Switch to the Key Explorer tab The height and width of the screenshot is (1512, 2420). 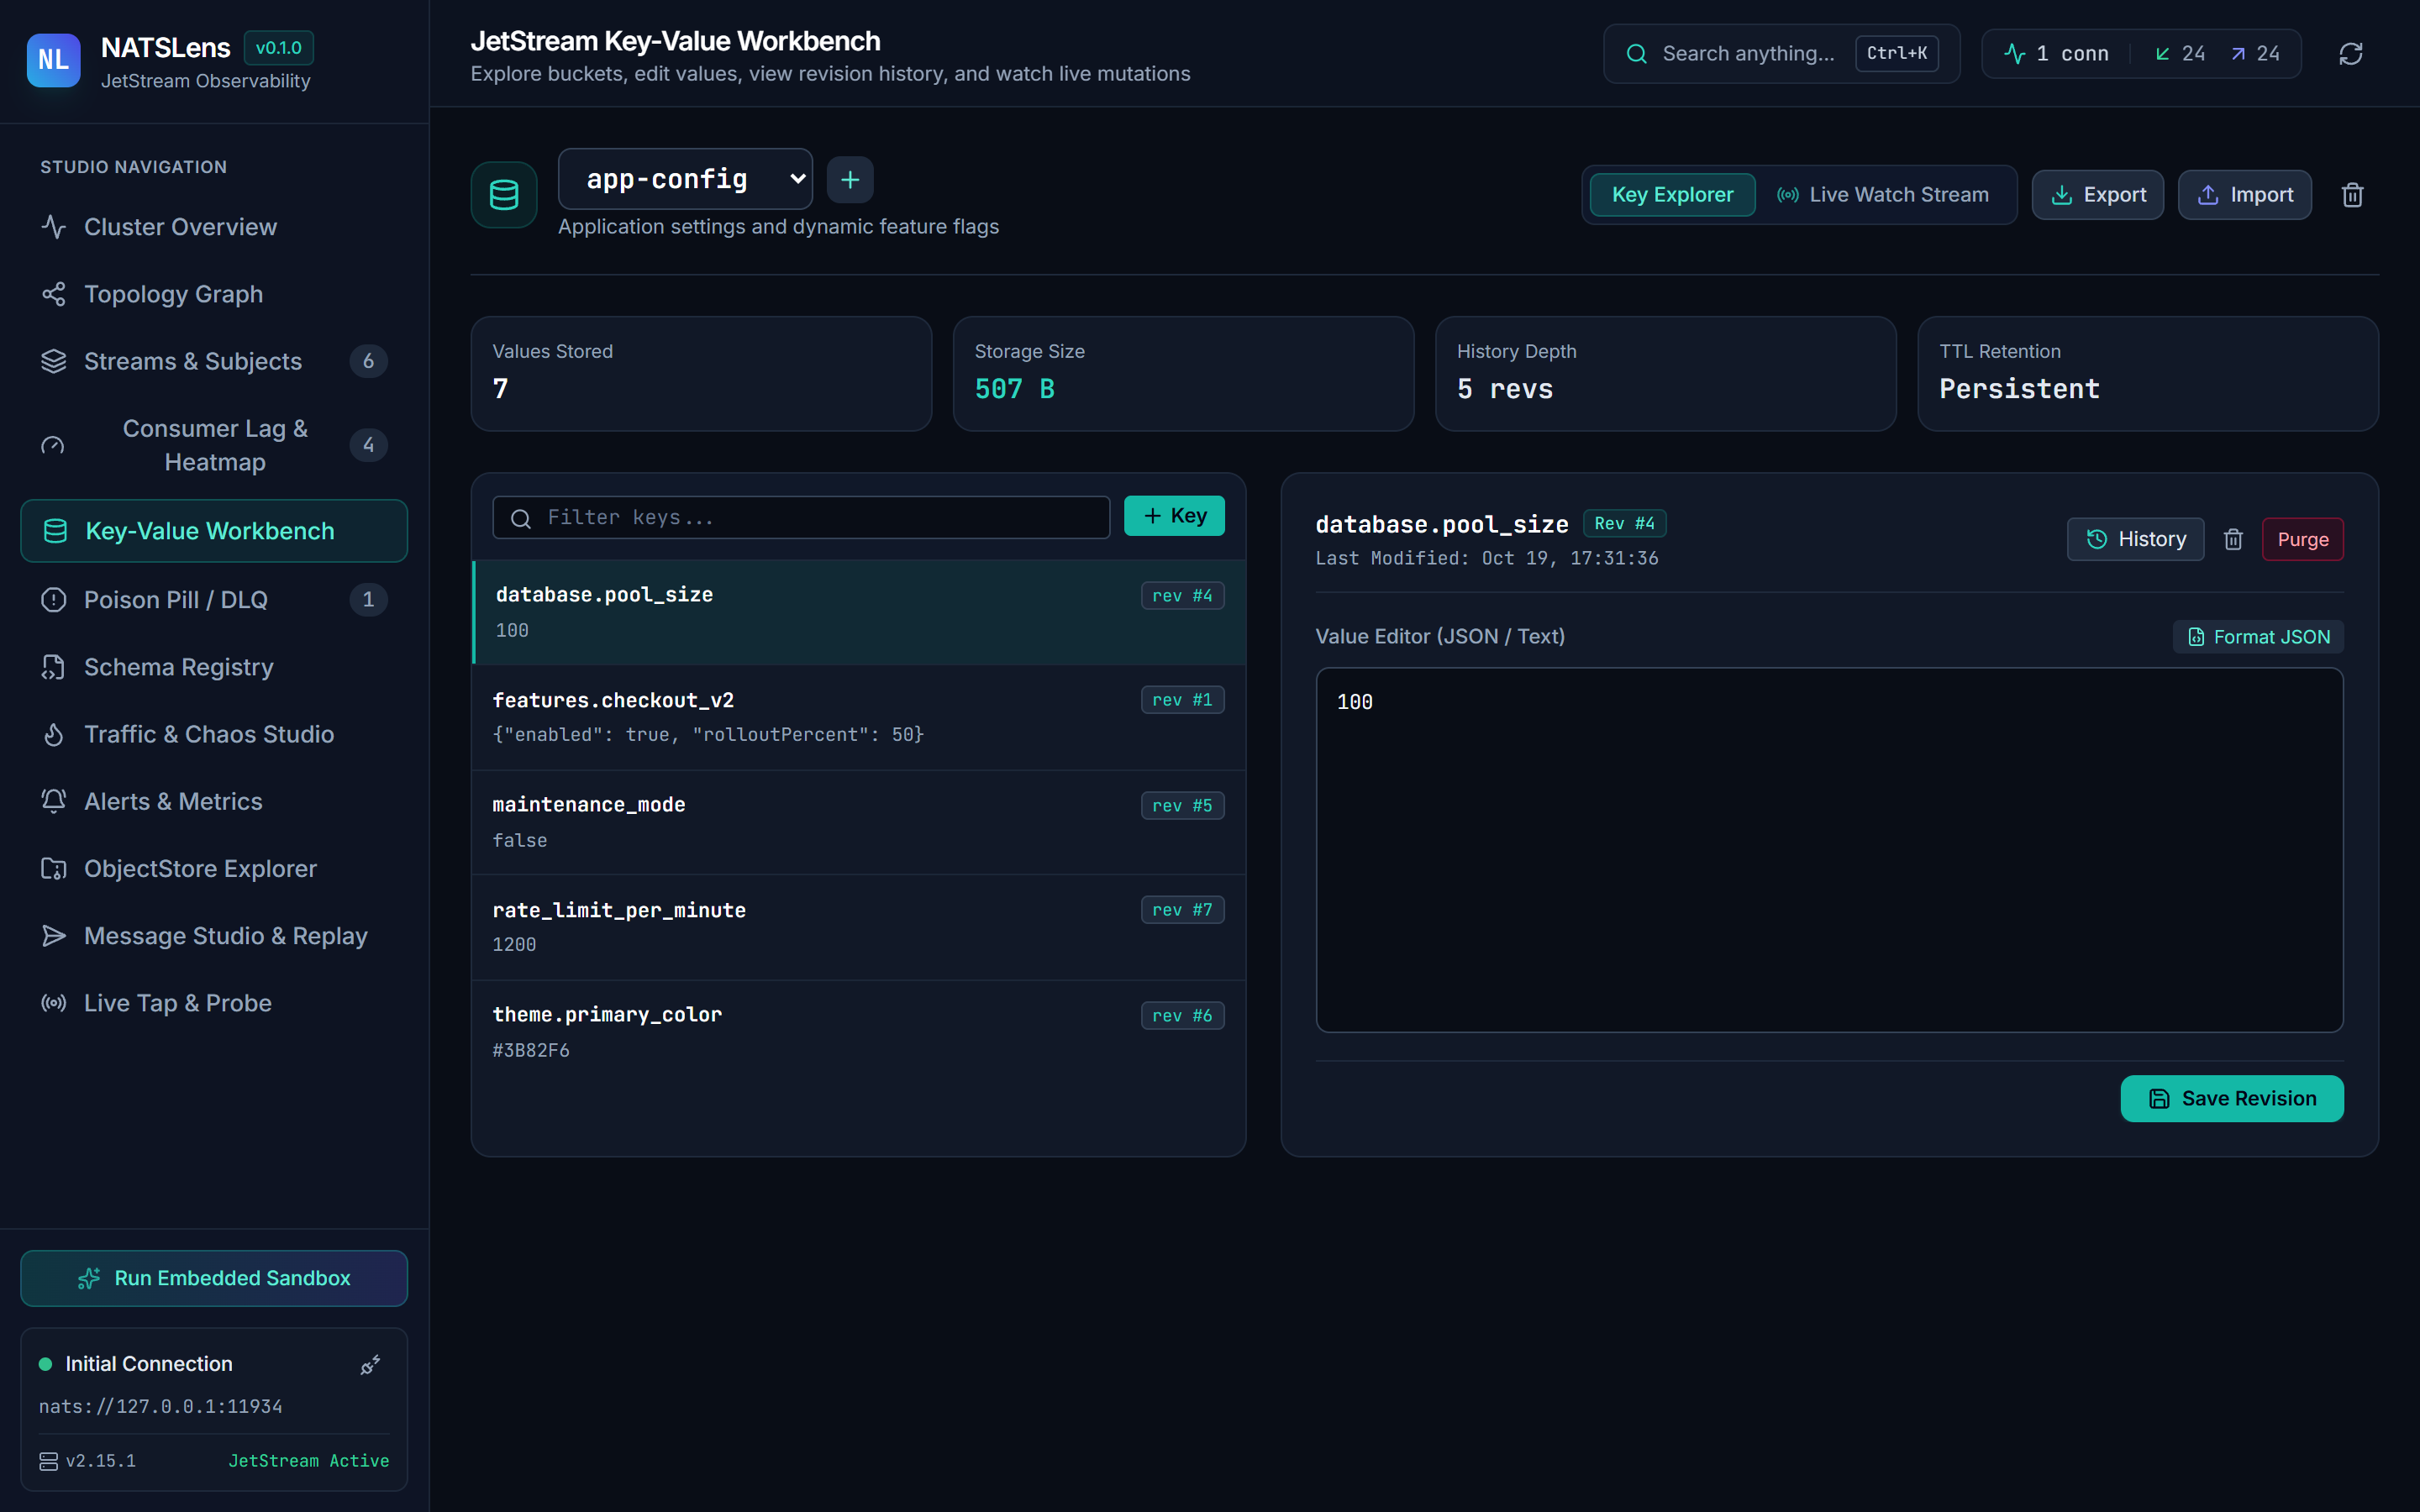[x=1672, y=195]
